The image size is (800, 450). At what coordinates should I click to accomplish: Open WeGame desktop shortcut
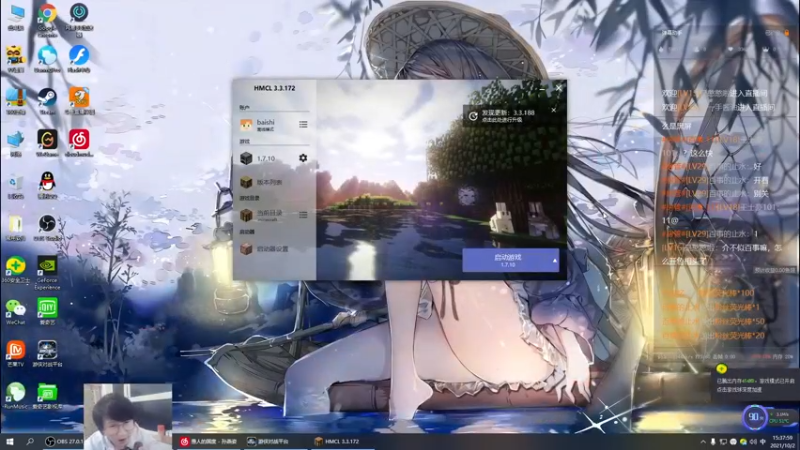coord(47,143)
